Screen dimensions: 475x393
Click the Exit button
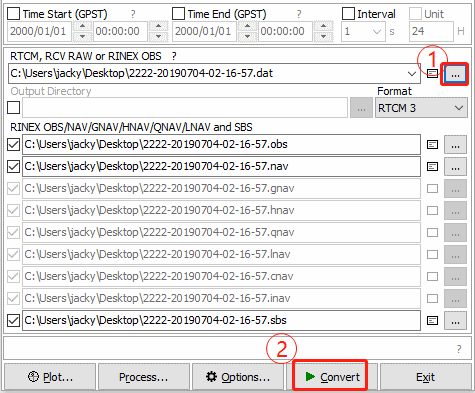tap(425, 377)
